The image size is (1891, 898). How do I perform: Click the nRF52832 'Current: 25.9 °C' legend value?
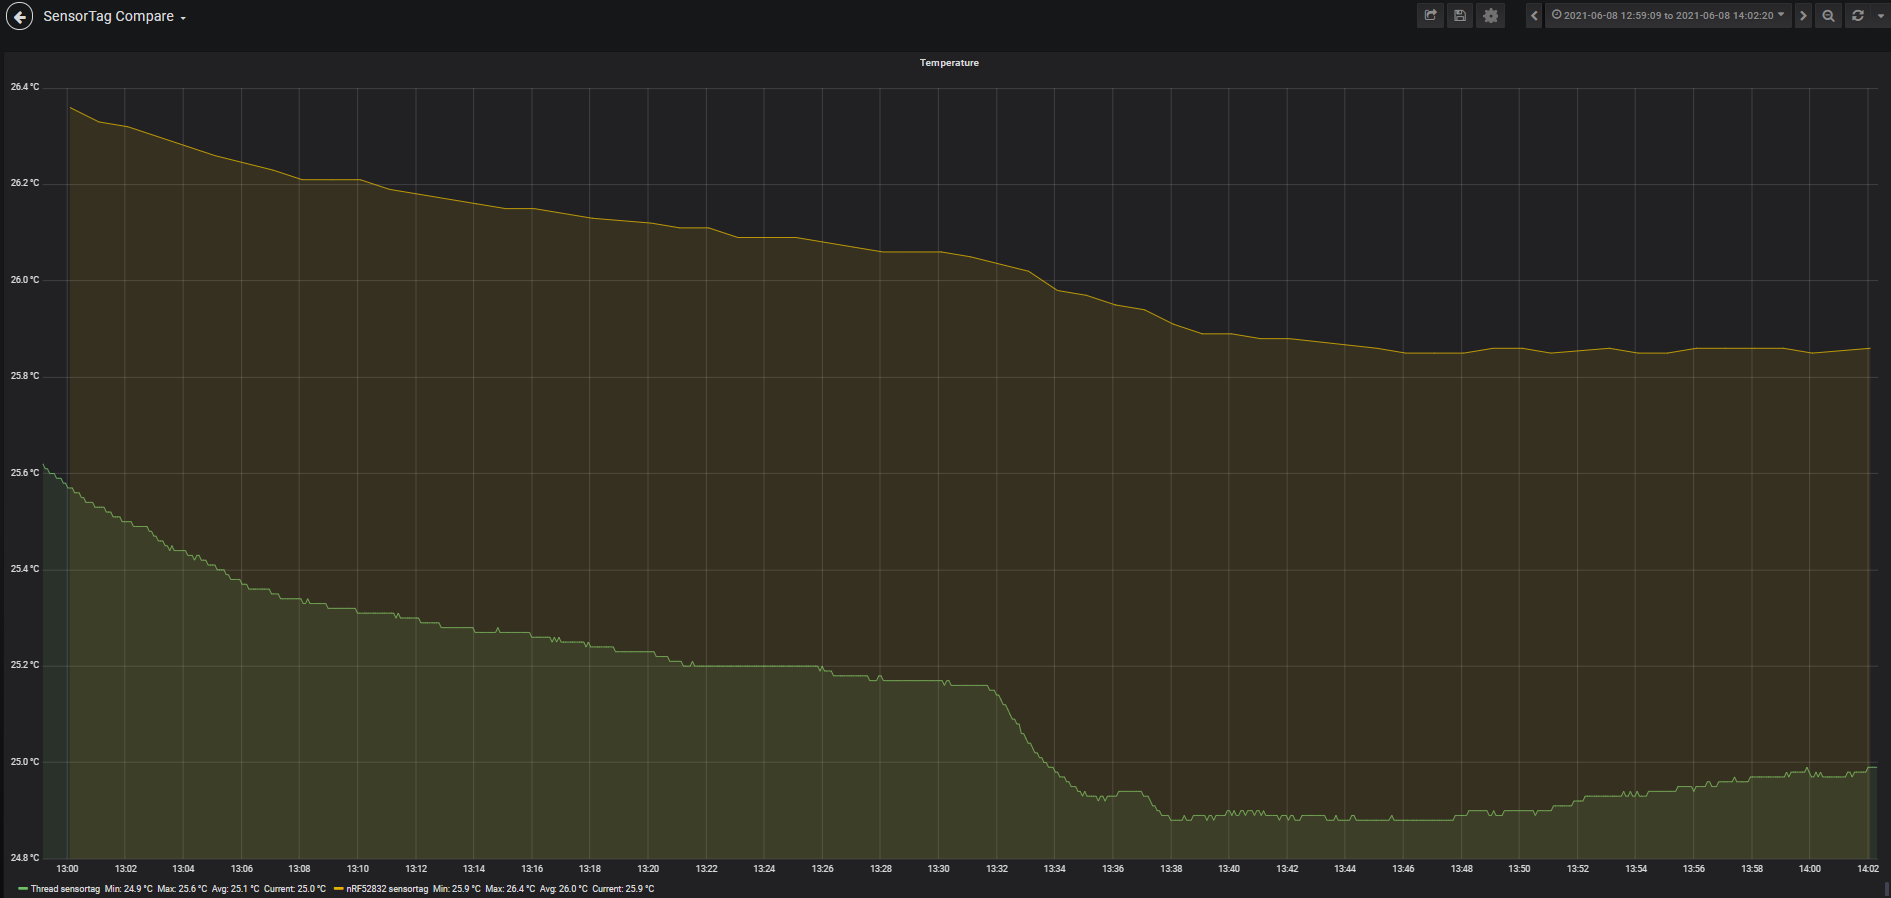click(x=623, y=889)
